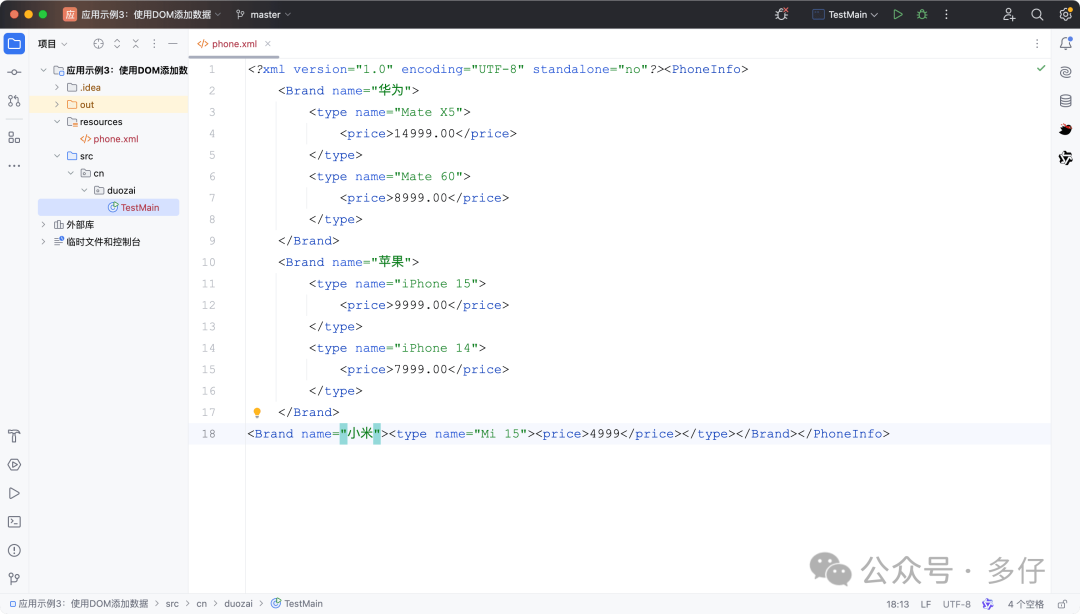Open the Build hammer tool window

point(14,436)
